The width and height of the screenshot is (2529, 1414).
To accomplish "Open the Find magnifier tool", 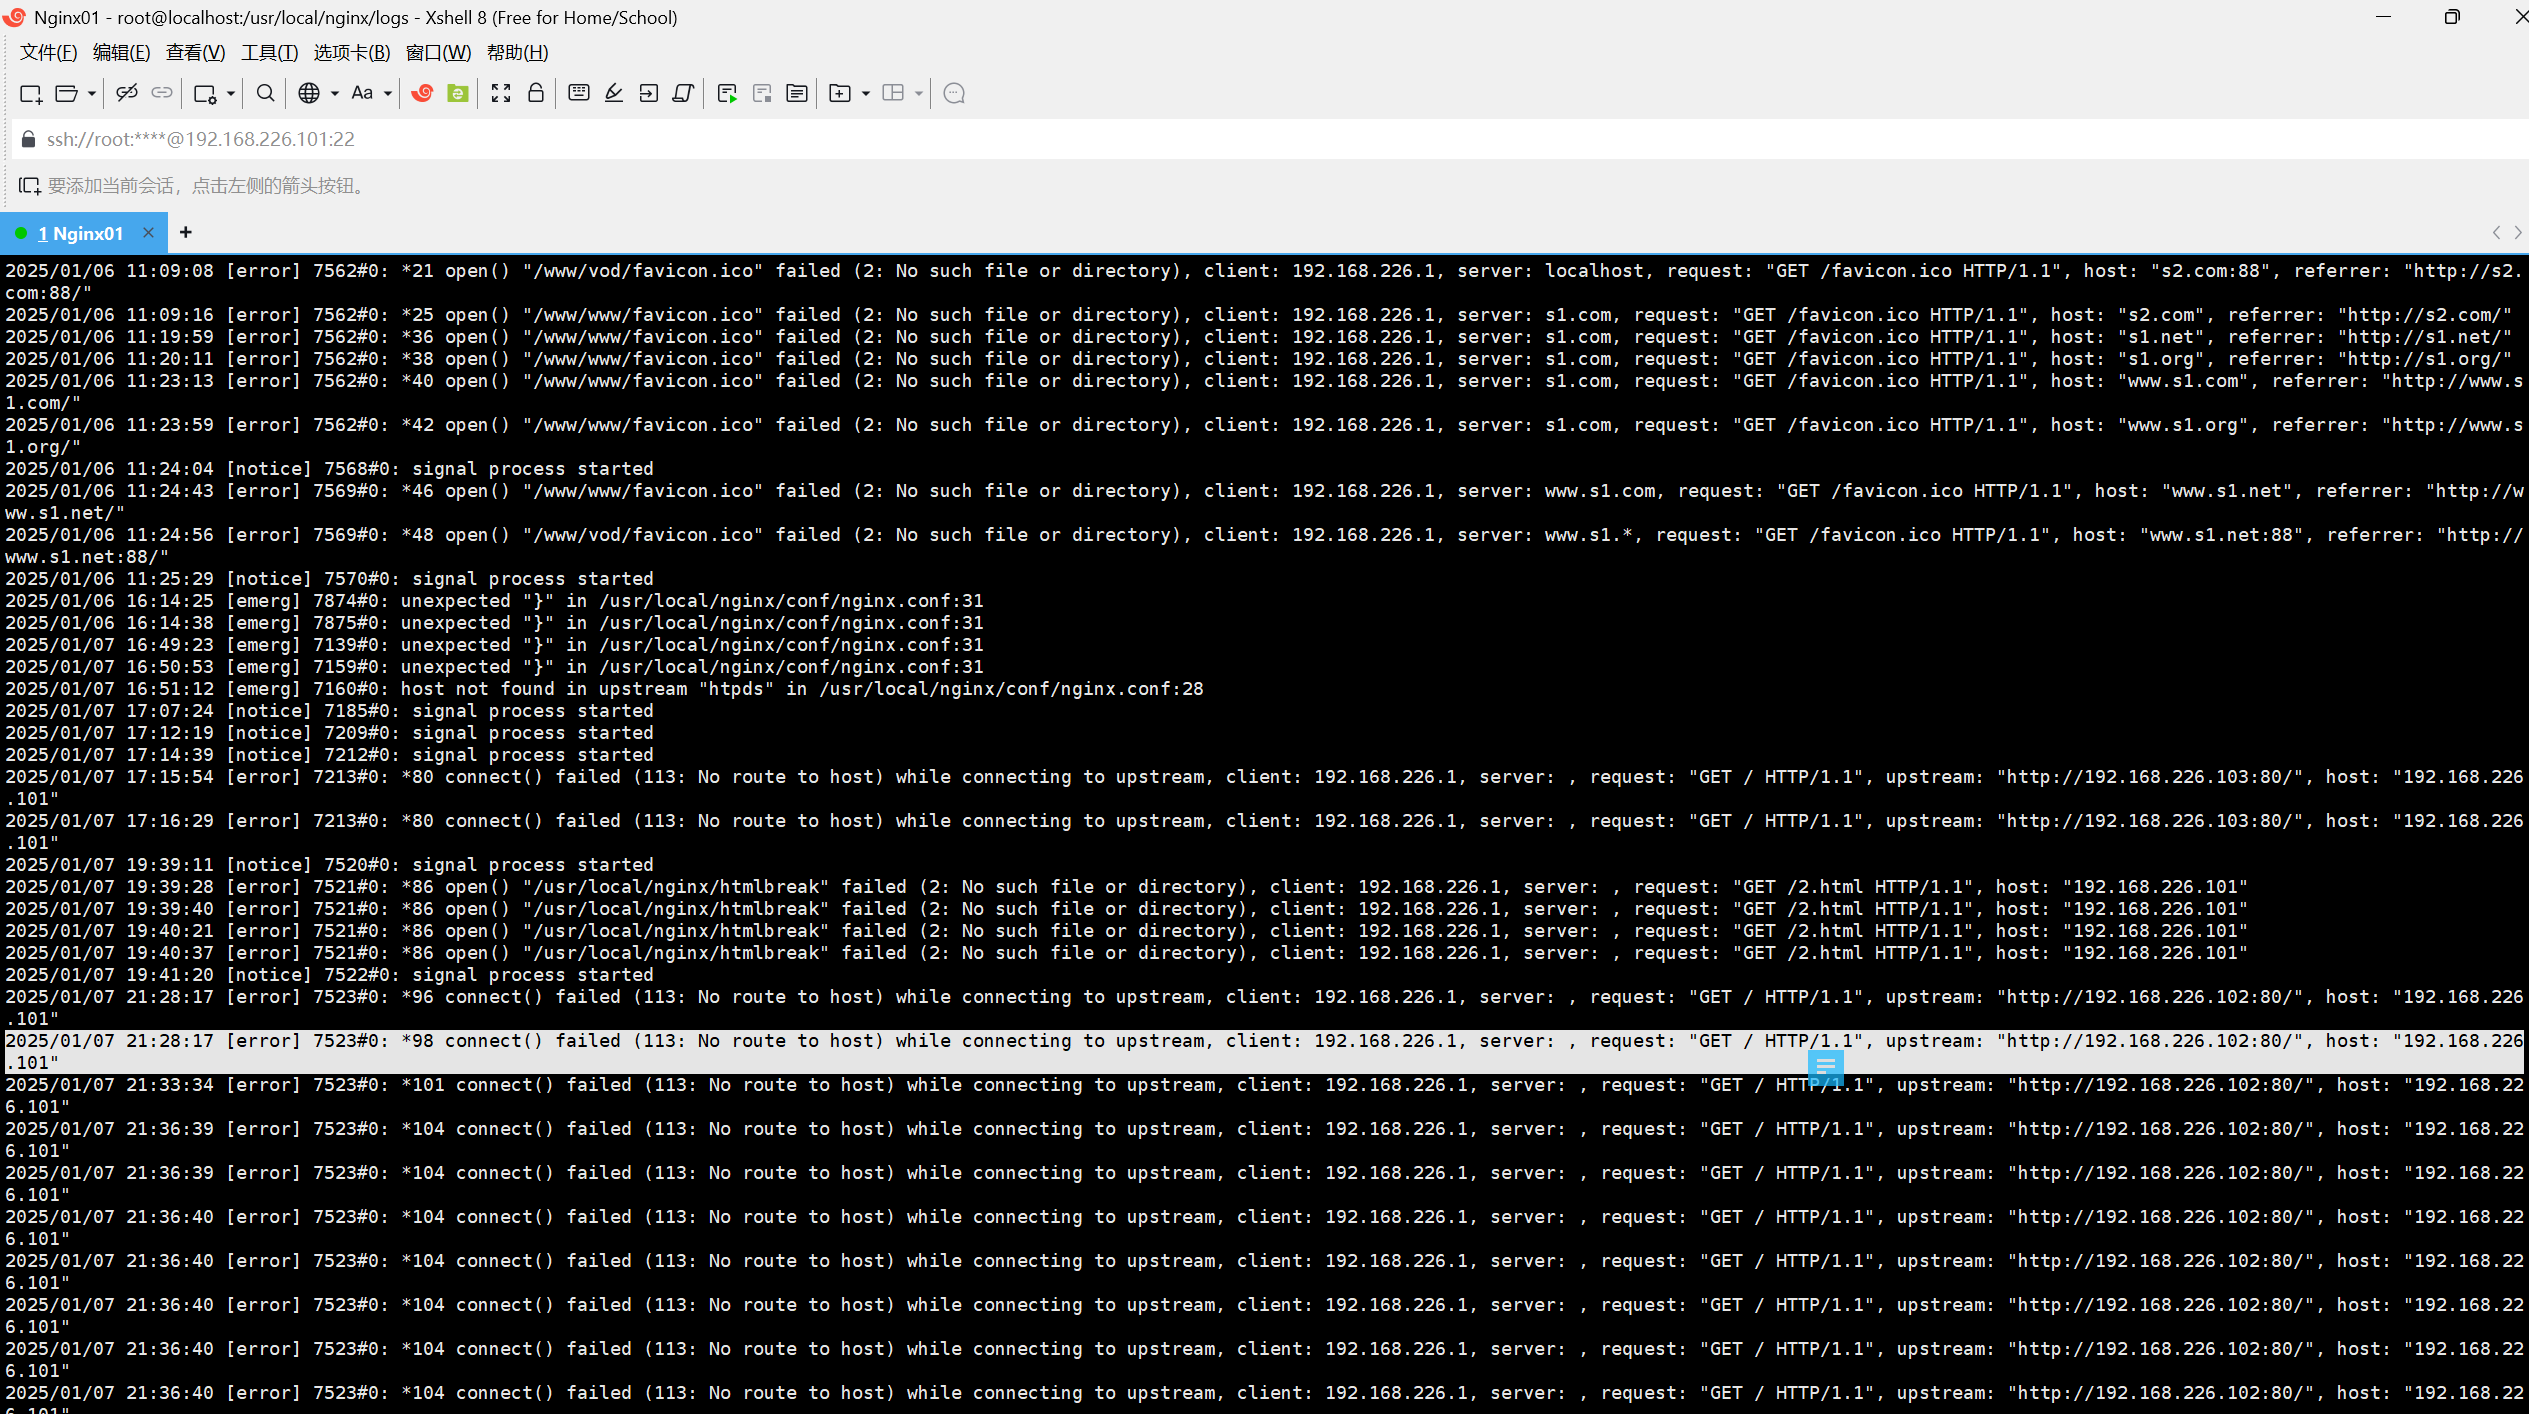I will (x=265, y=93).
